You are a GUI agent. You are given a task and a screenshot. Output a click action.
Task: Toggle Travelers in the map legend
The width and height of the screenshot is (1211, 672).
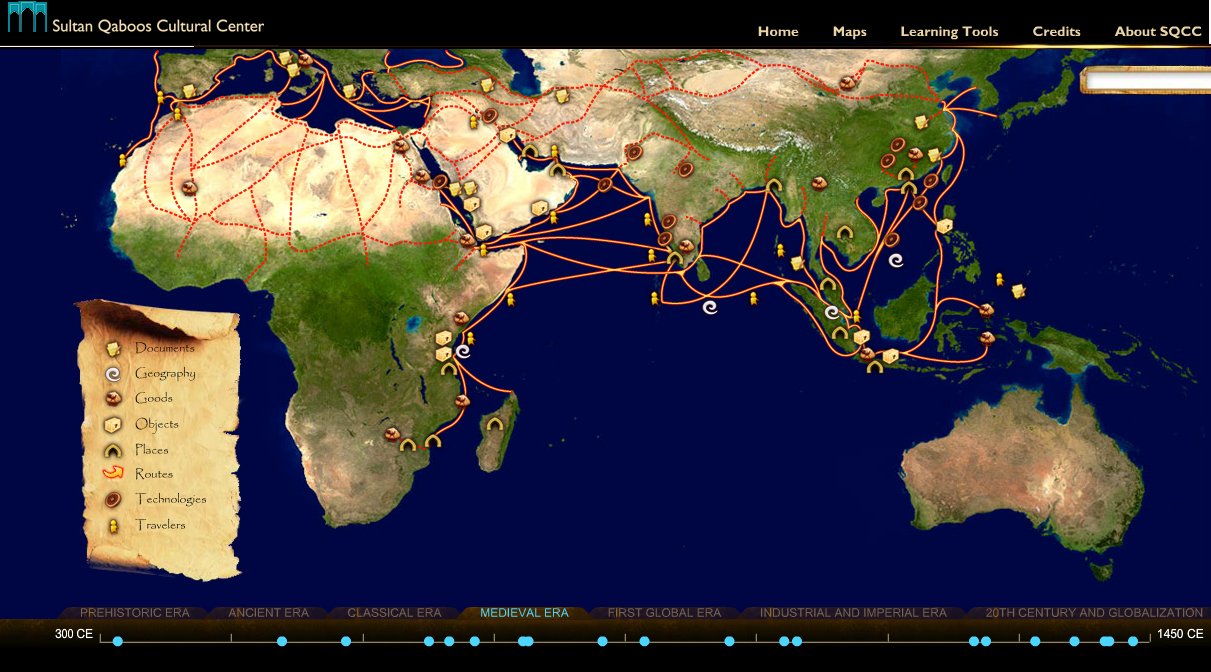point(160,525)
